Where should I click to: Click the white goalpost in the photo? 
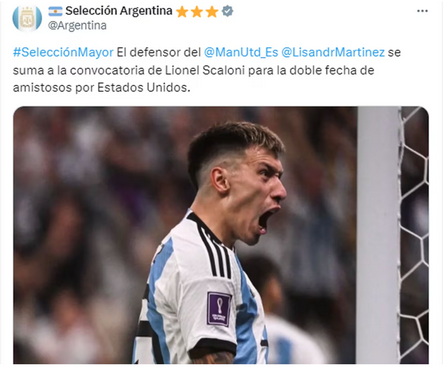pos(379,235)
